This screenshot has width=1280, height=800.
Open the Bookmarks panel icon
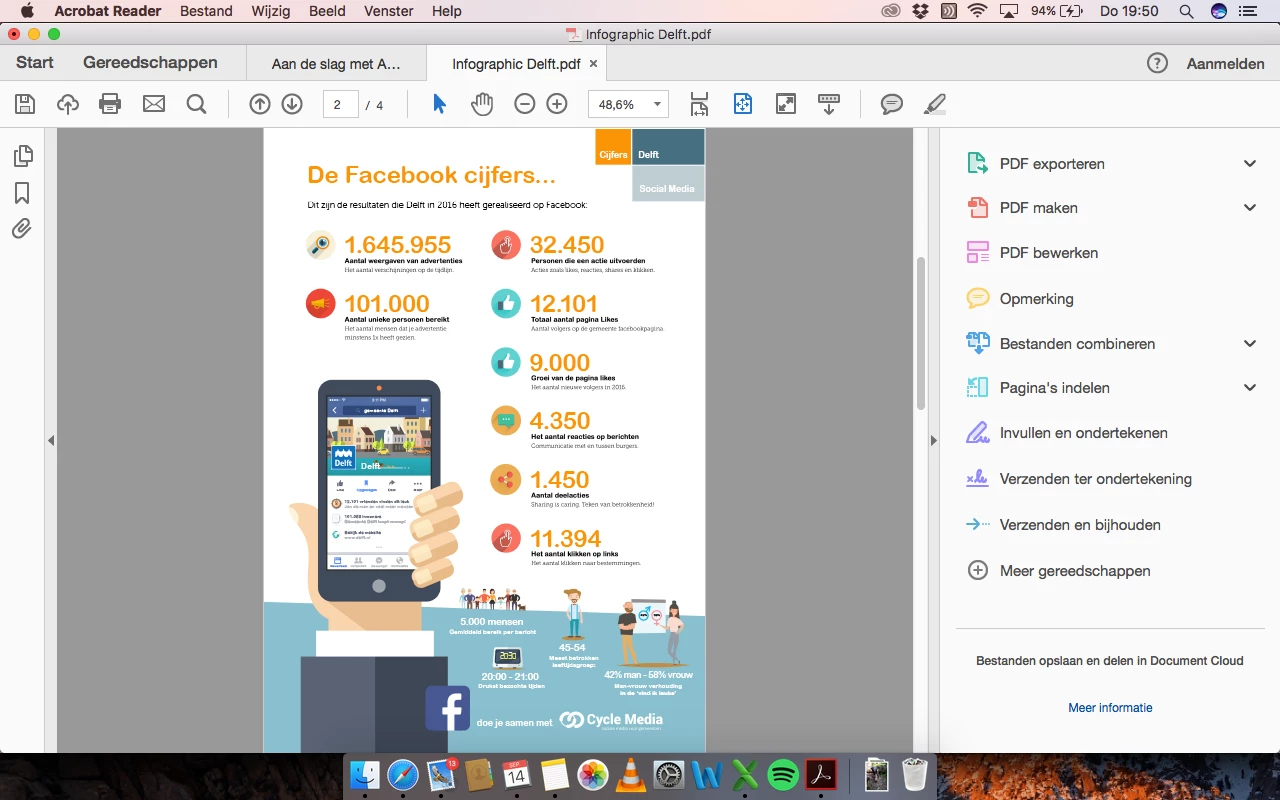click(x=22, y=193)
